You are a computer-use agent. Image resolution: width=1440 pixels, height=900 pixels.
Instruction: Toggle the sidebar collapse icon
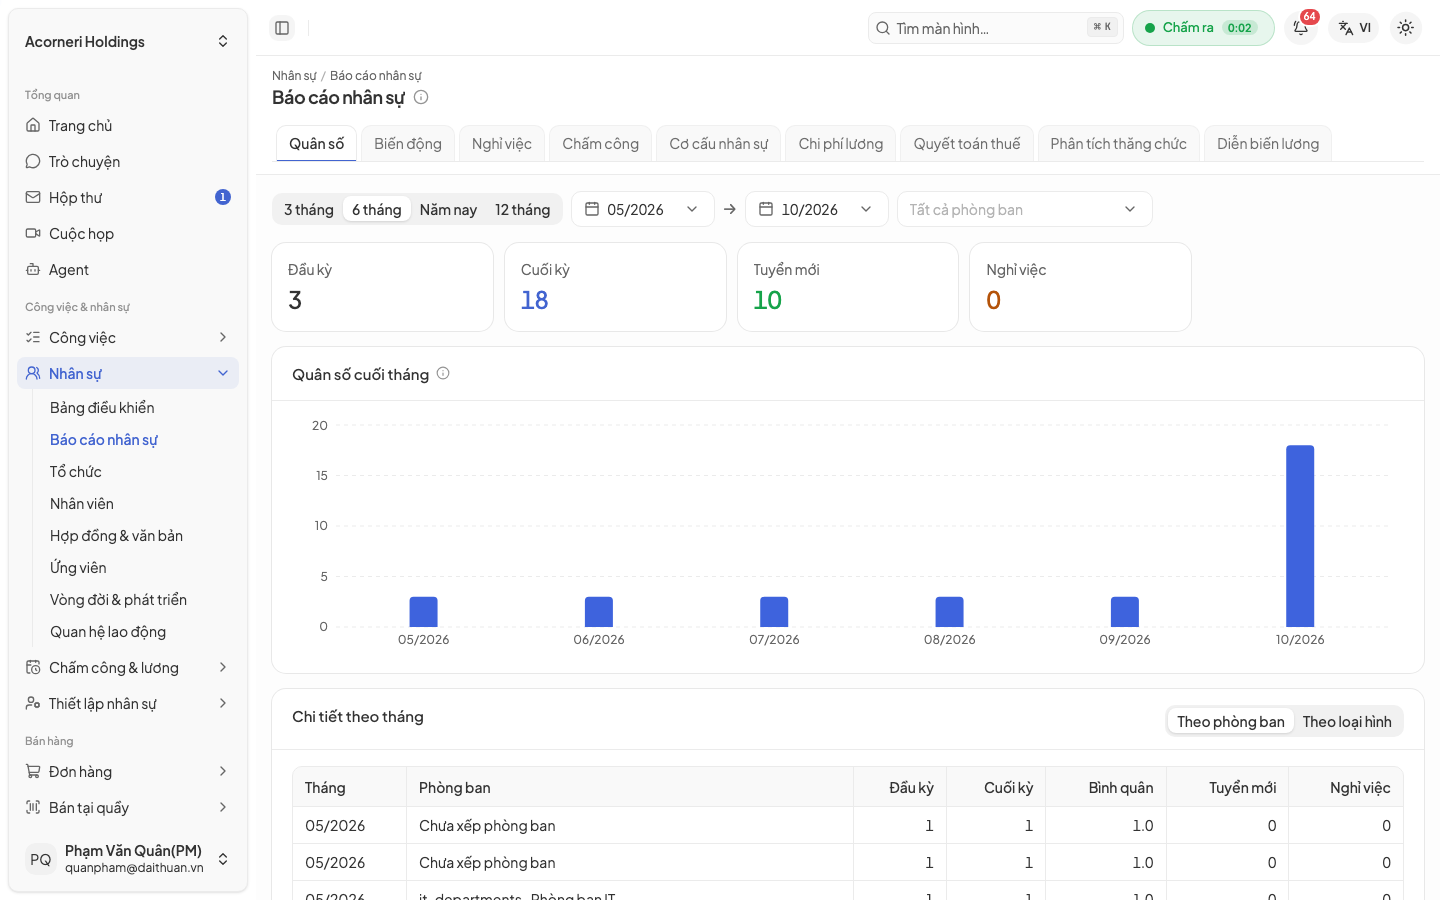(x=282, y=28)
